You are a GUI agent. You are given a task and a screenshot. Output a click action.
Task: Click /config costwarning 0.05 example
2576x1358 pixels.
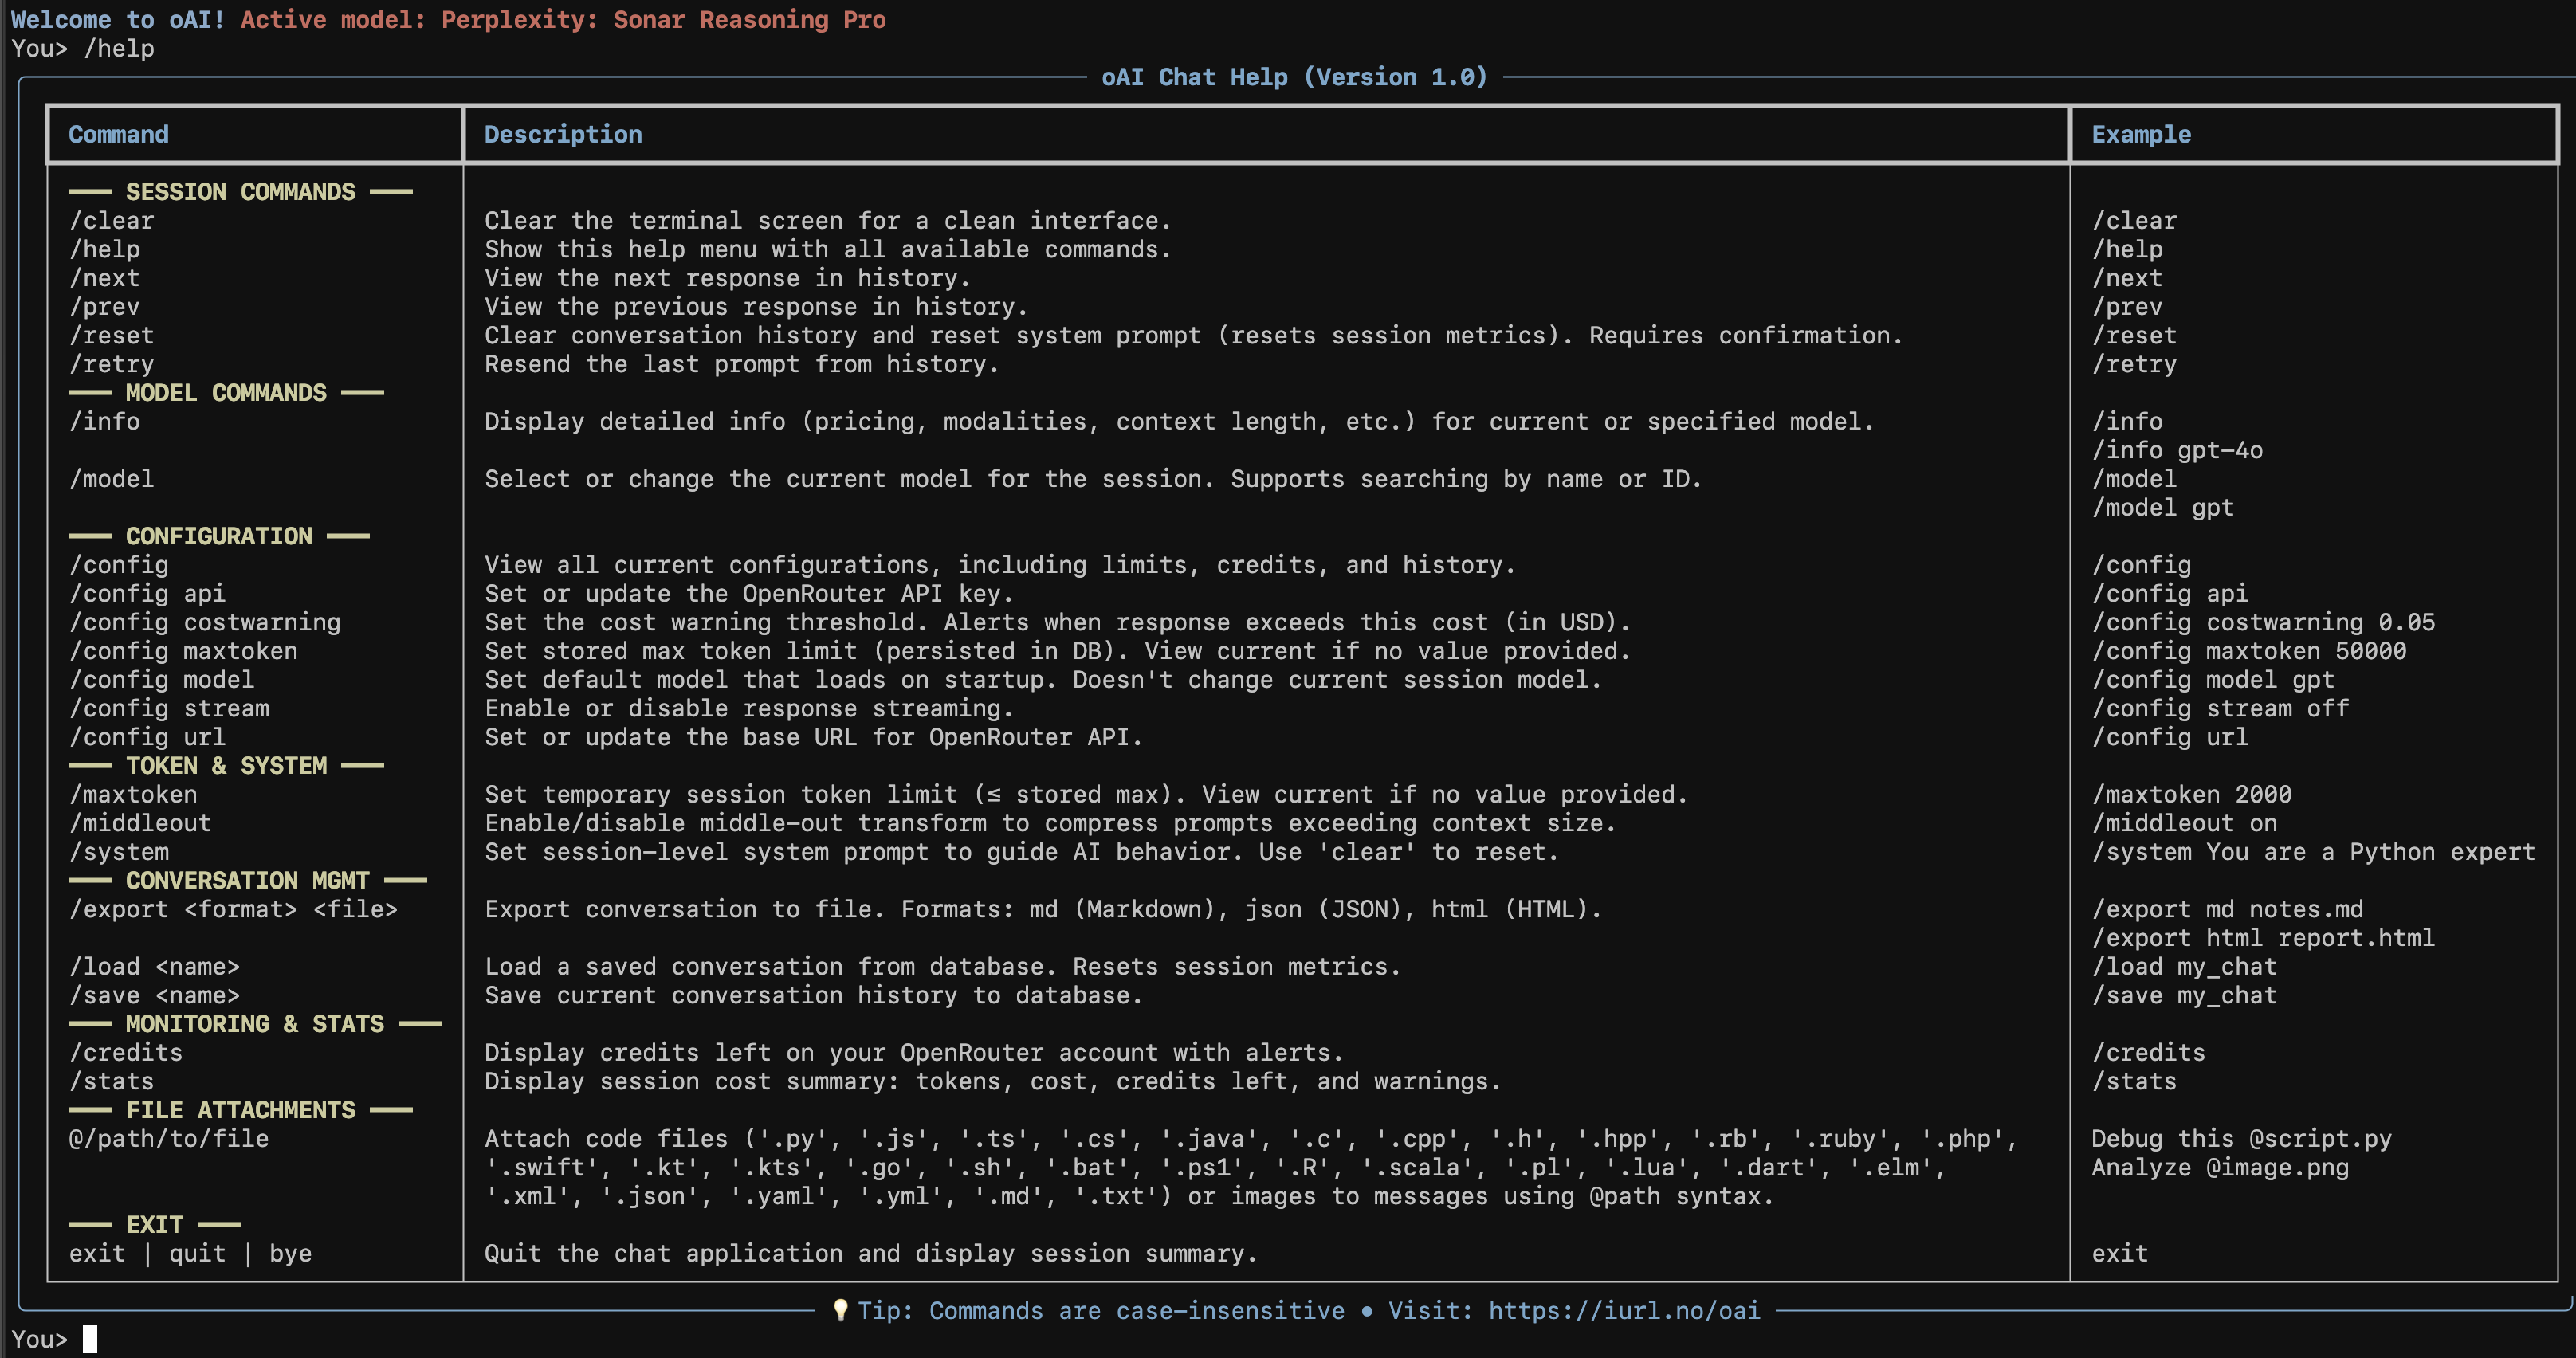(x=2262, y=622)
